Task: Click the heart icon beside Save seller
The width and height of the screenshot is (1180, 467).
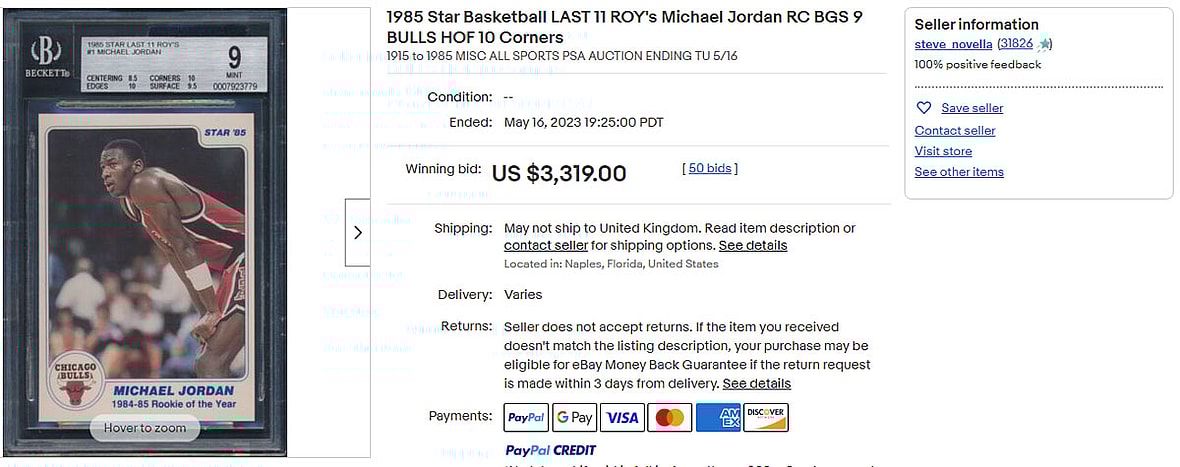Action: point(924,108)
